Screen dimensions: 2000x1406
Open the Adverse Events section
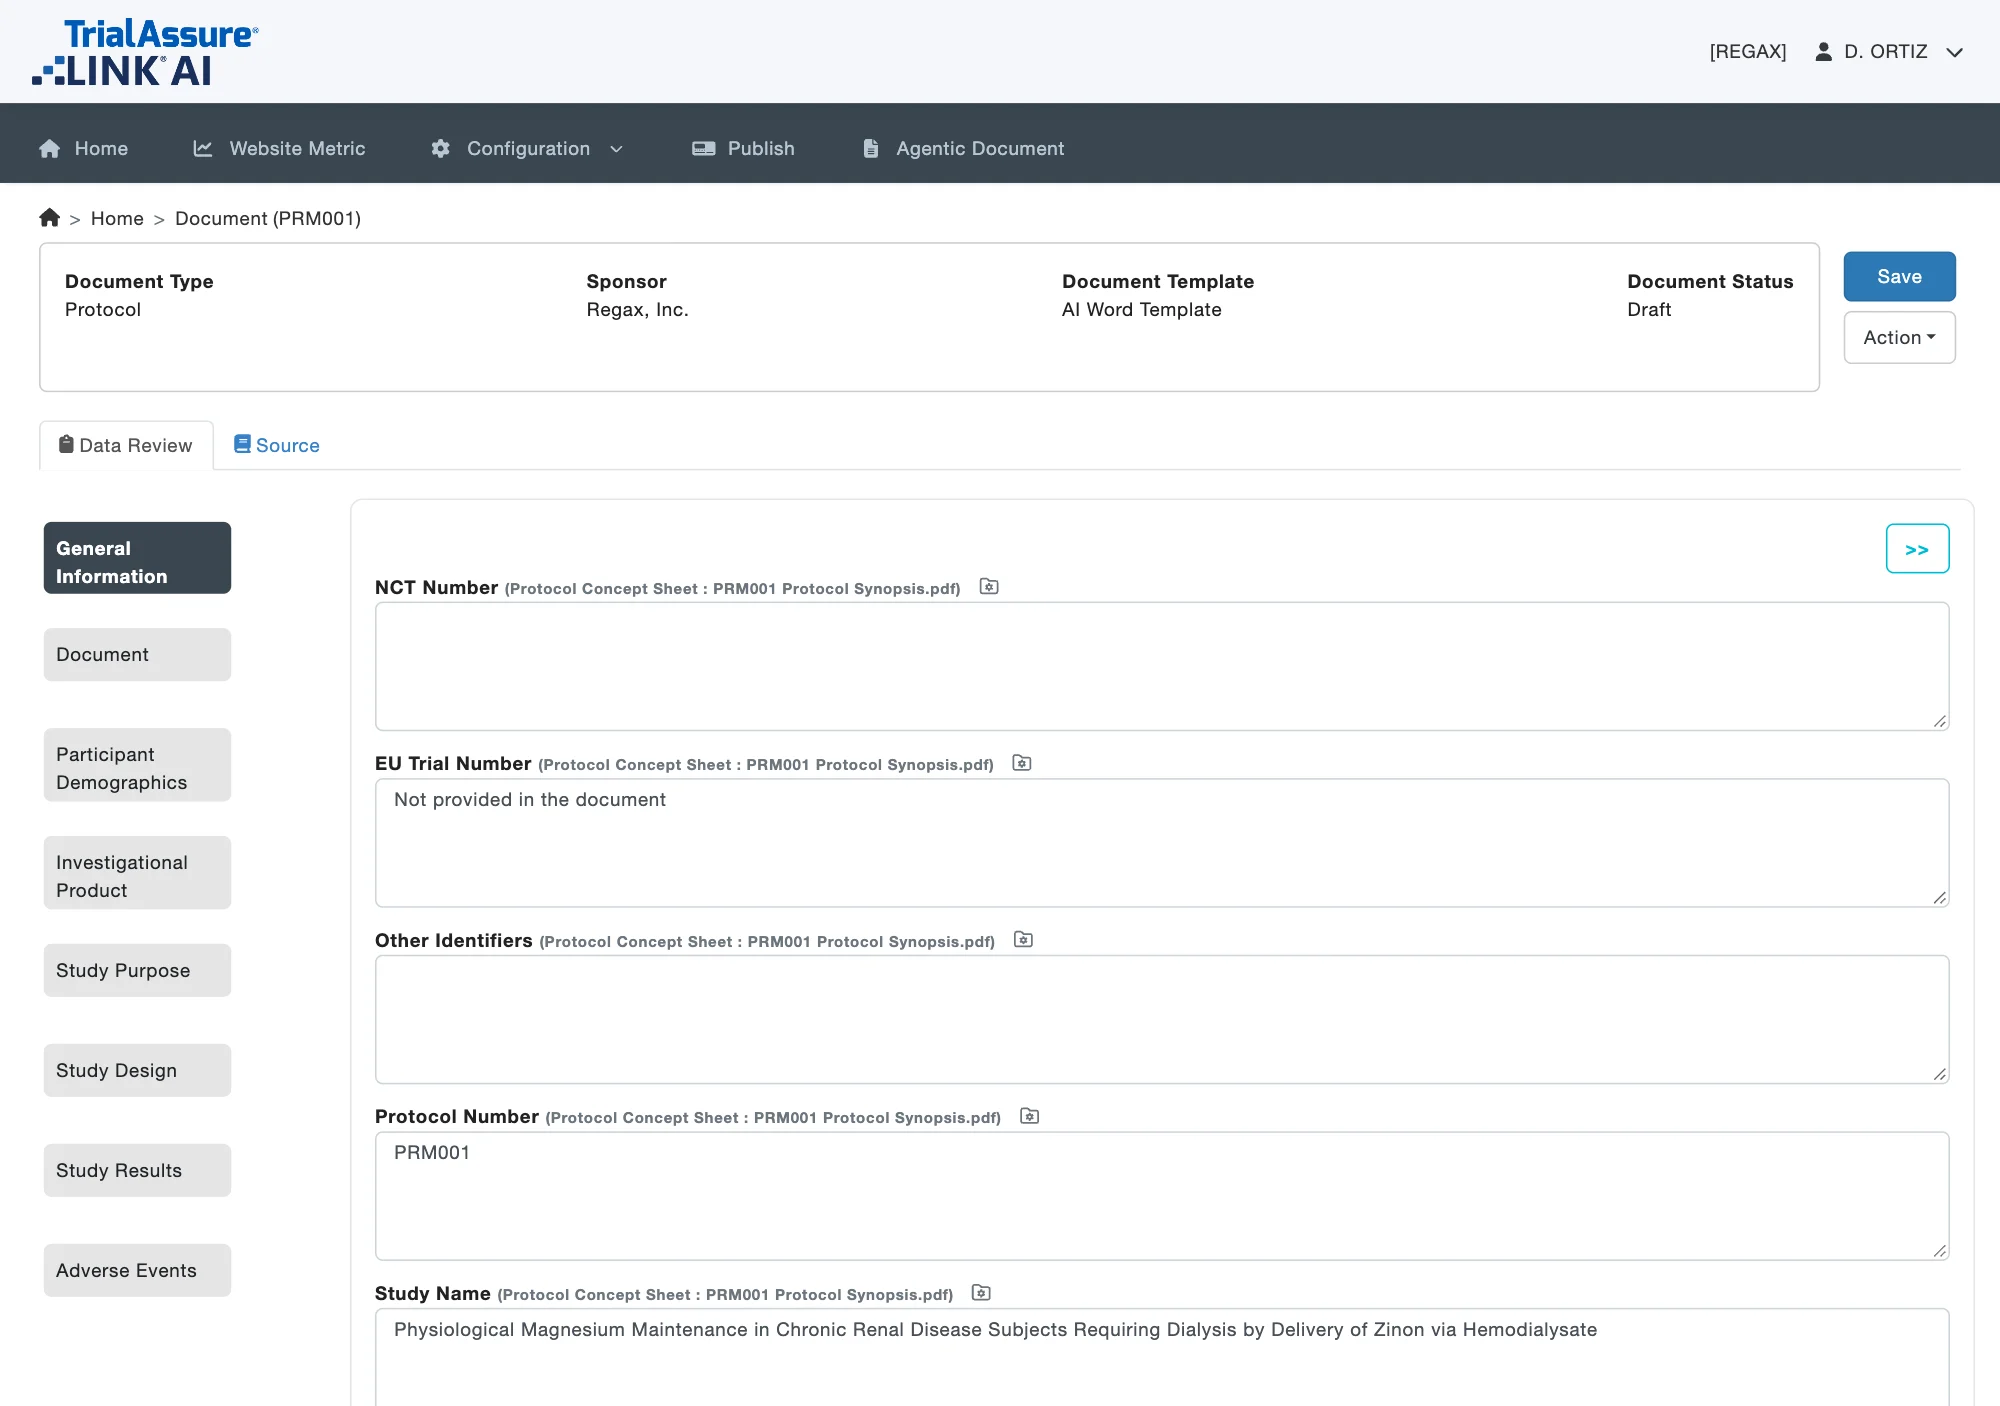click(137, 1271)
